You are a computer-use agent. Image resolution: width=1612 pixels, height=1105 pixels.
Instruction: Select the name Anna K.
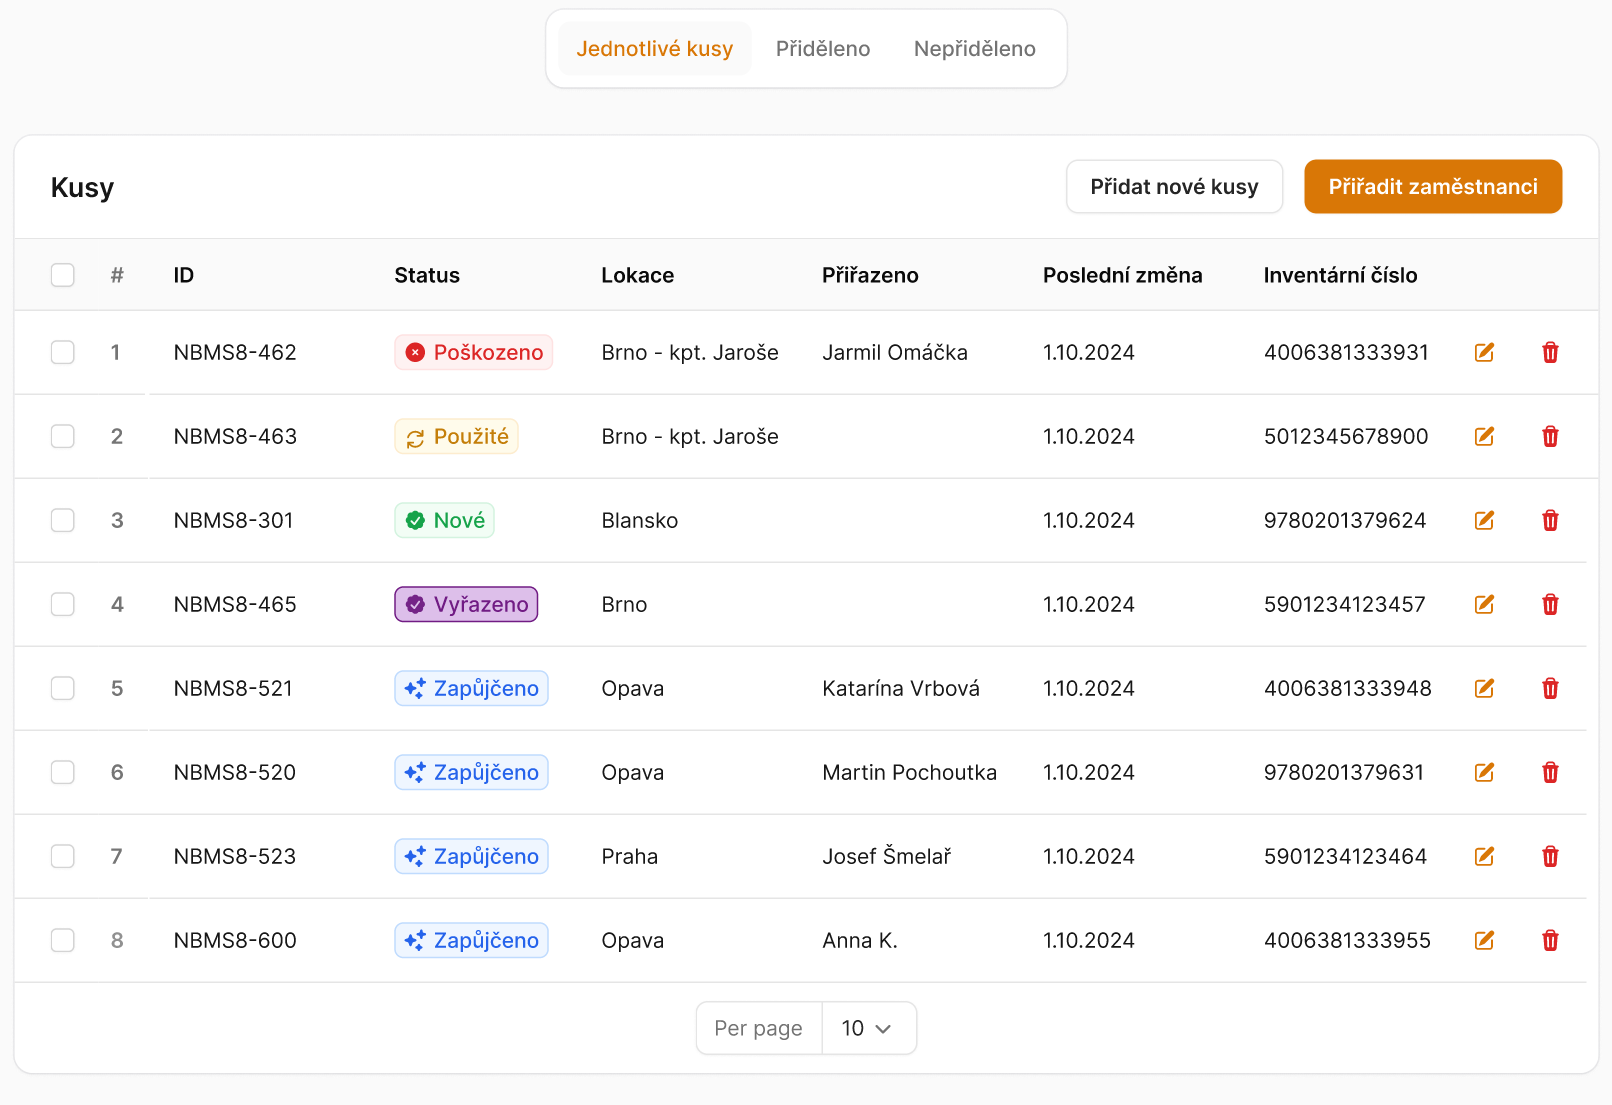pos(860,940)
